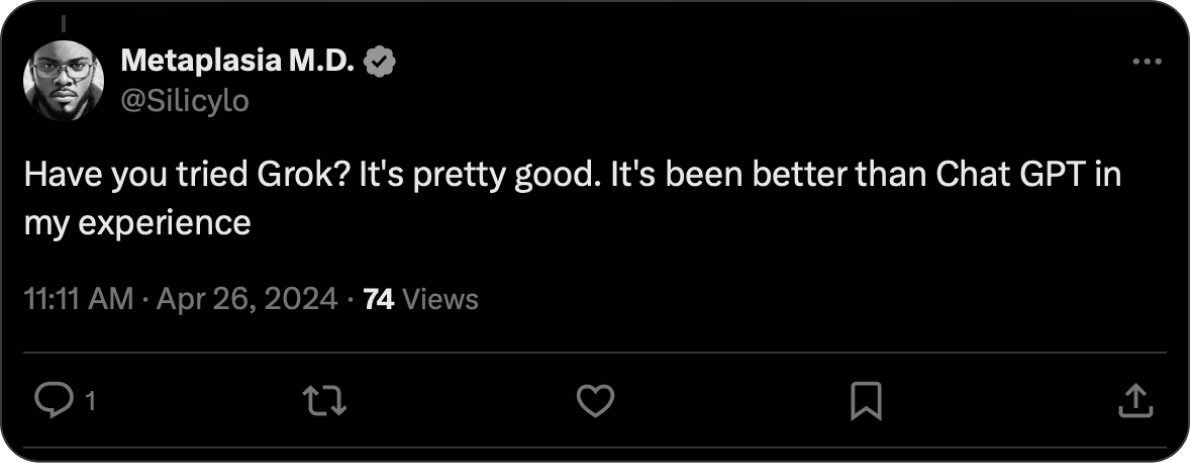Click the 'my experience' line of tweet text

coord(137,222)
